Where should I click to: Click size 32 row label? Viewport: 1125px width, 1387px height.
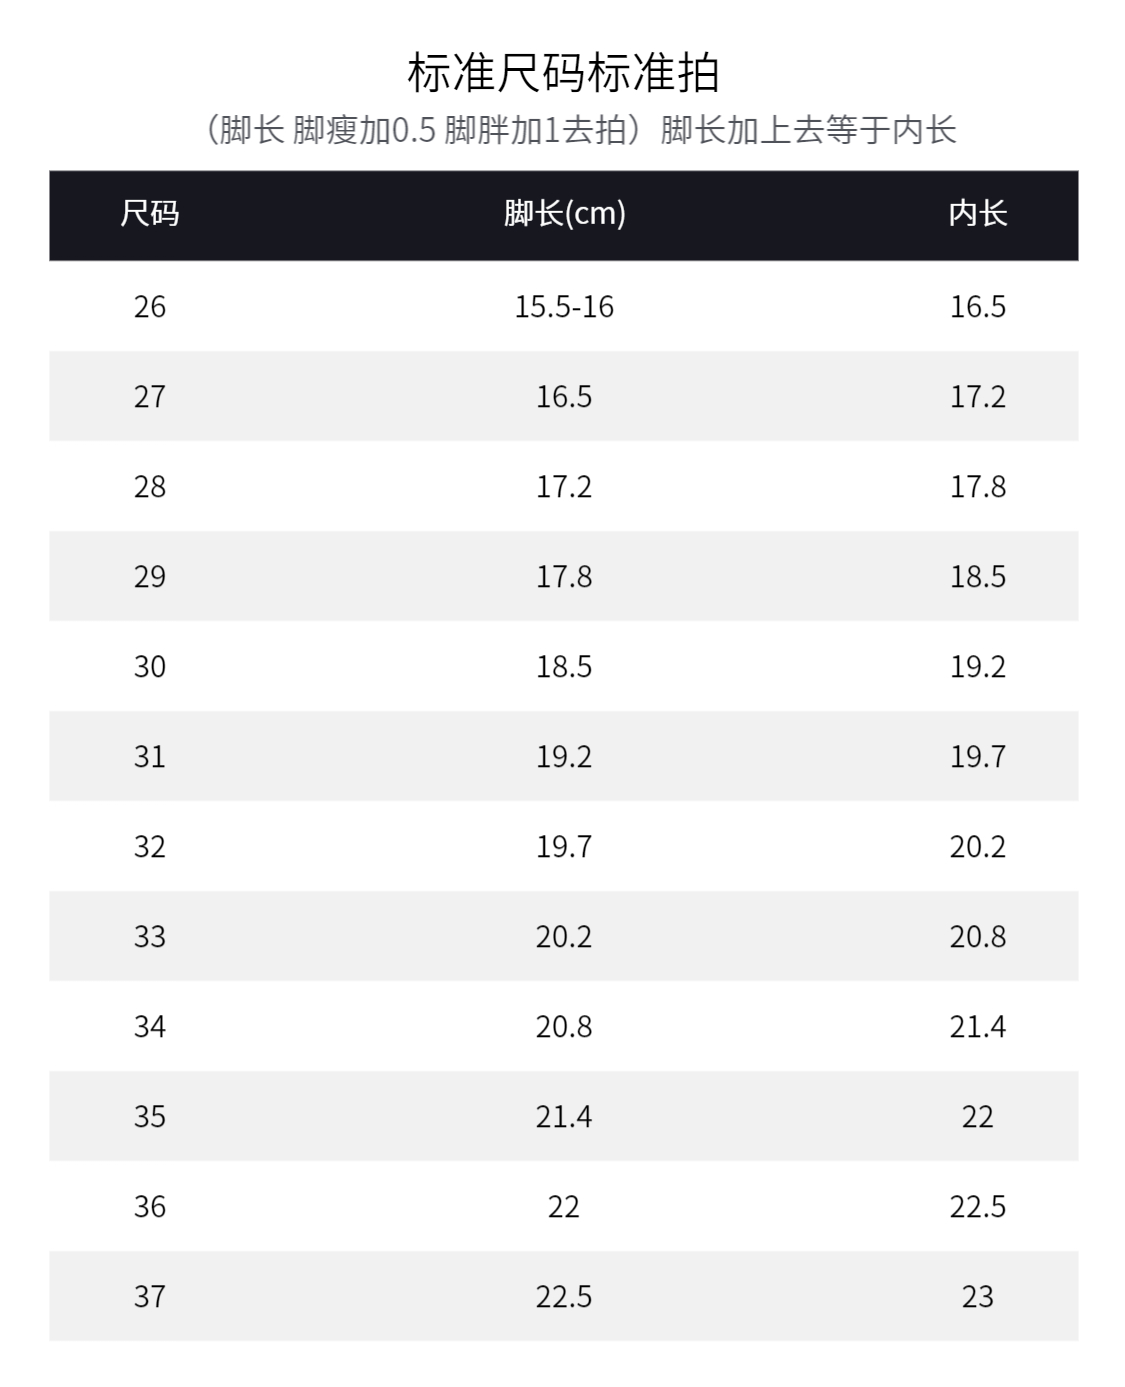[x=150, y=846]
